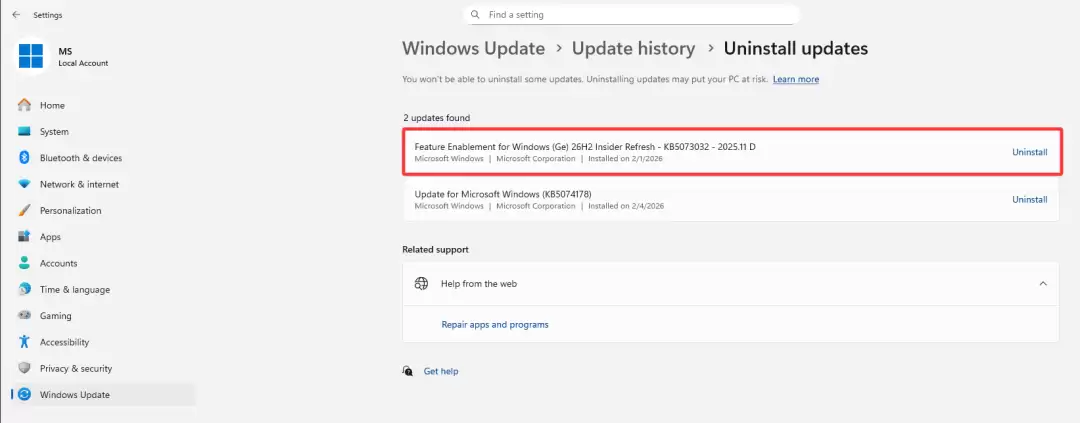Viewport: 1080px width, 423px height.
Task: Click the Network & internet wifi icon
Action: [25, 184]
